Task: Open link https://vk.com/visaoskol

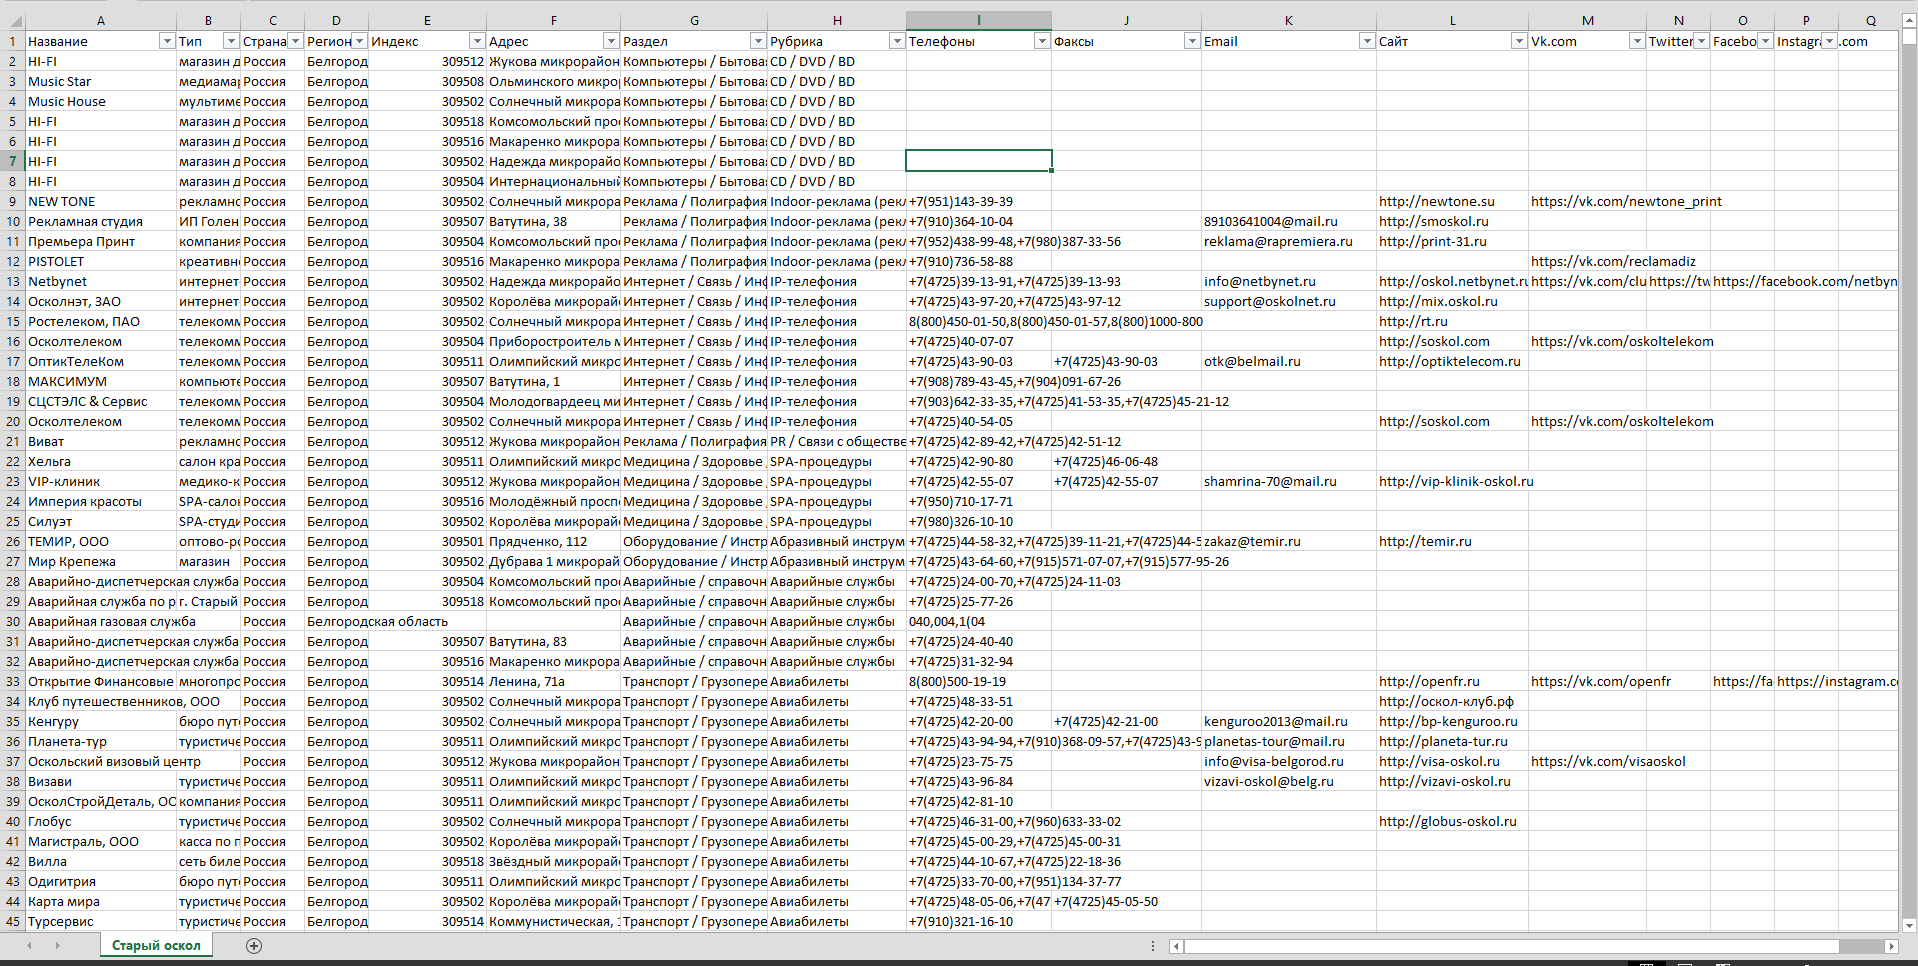Action: tap(1608, 761)
